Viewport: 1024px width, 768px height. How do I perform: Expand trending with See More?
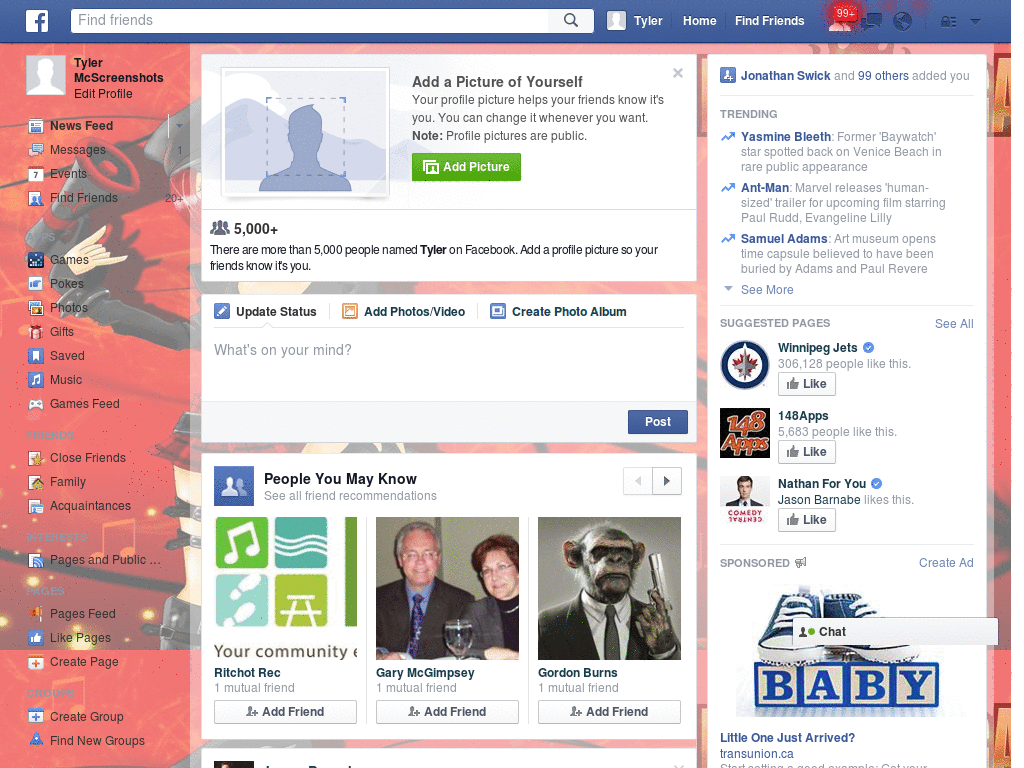767,290
